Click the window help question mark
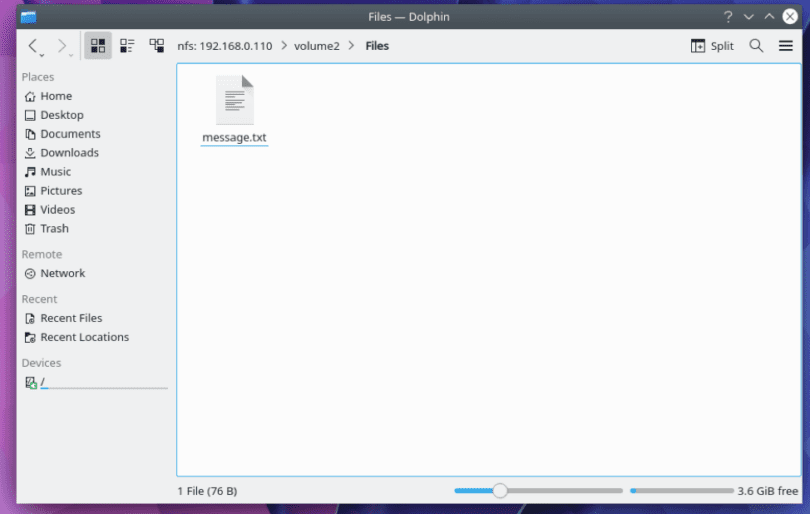 pyautogui.click(x=728, y=17)
